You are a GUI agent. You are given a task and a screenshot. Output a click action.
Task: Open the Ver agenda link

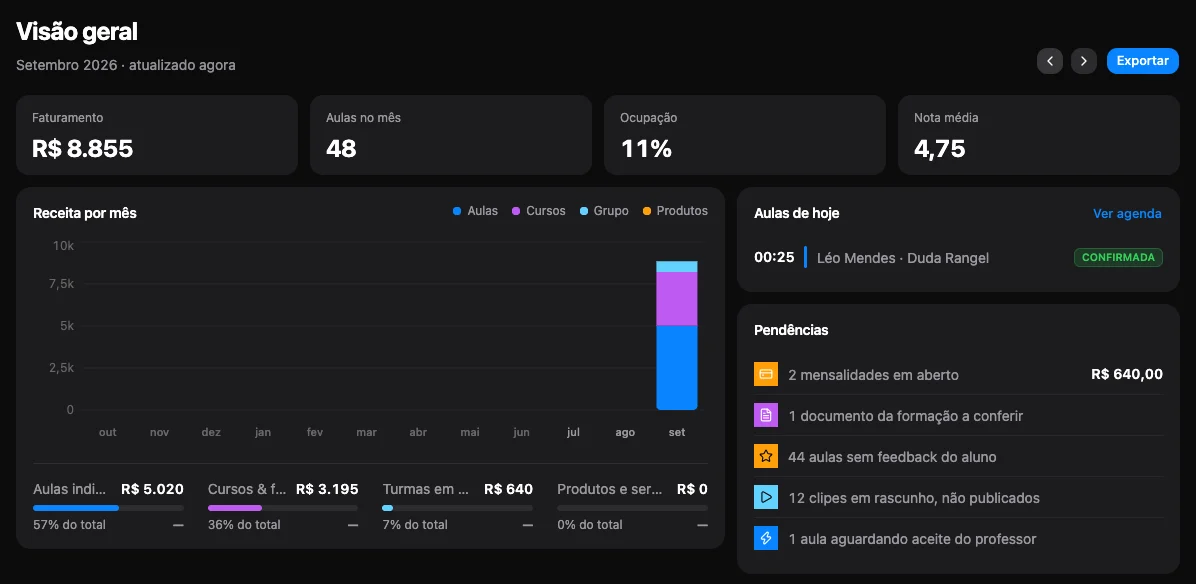click(x=1127, y=213)
